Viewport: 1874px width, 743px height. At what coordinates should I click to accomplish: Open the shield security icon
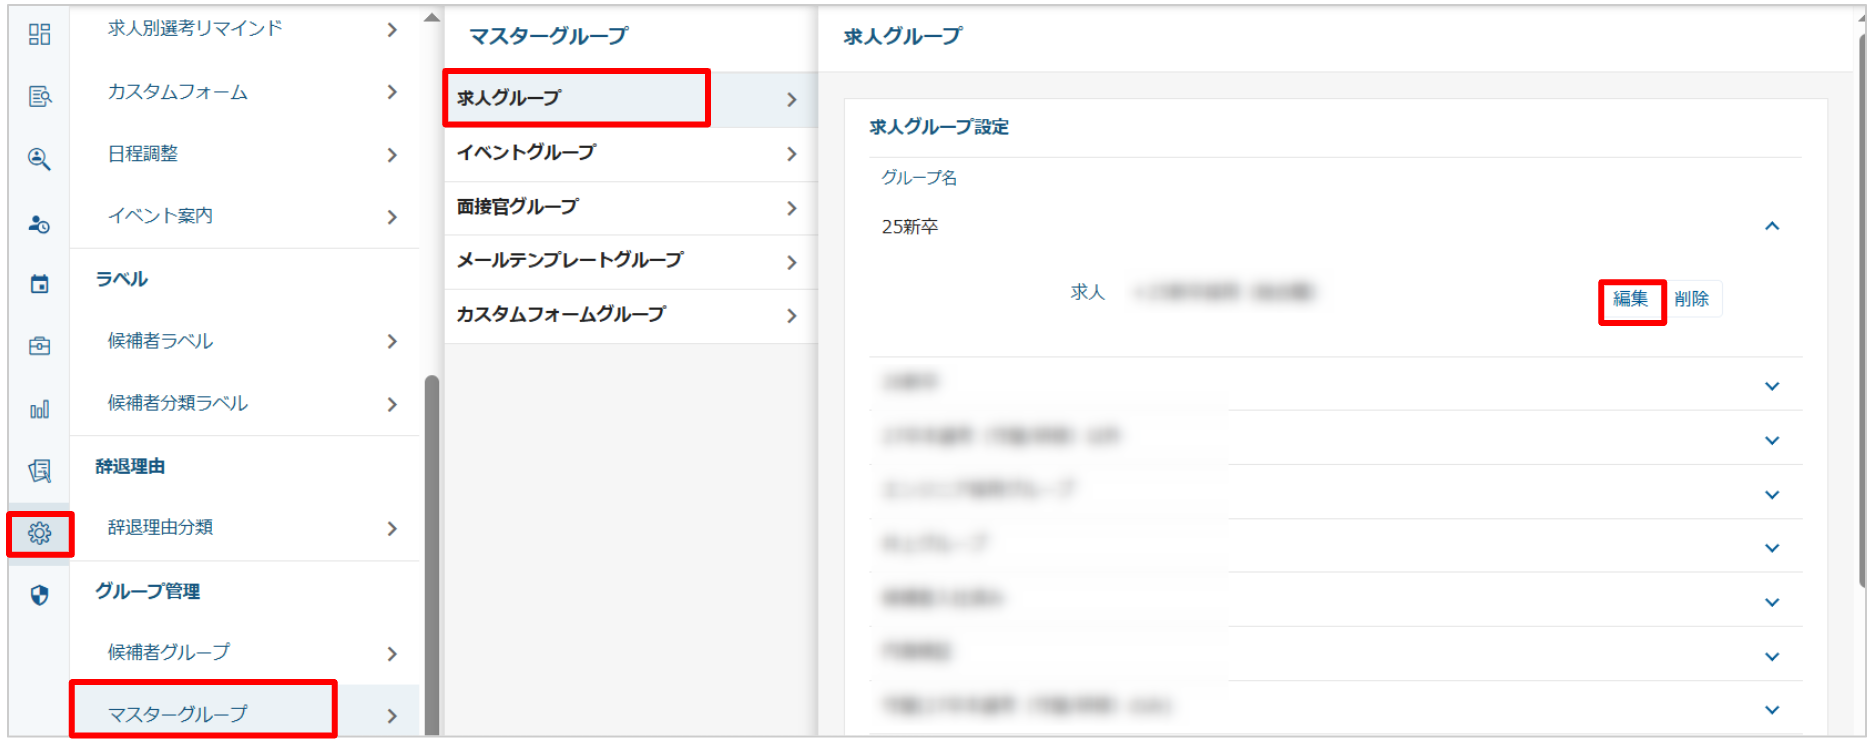pos(39,596)
